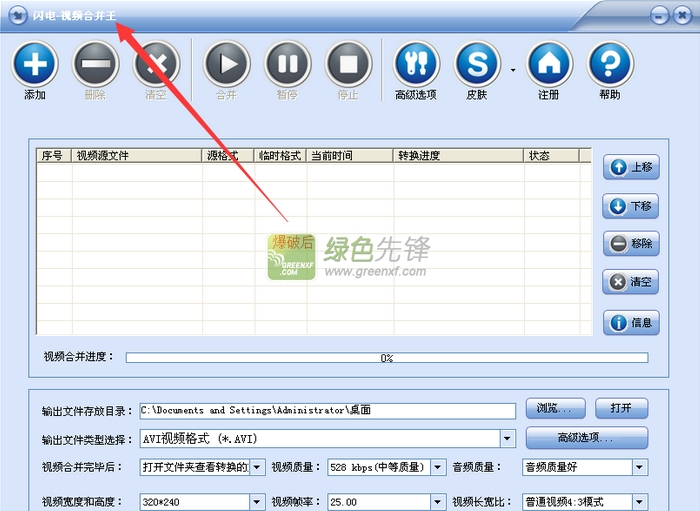This screenshot has width=700, height=511.
Task: Expand the 视频合并完毕后 dropdown
Action: tap(257, 467)
